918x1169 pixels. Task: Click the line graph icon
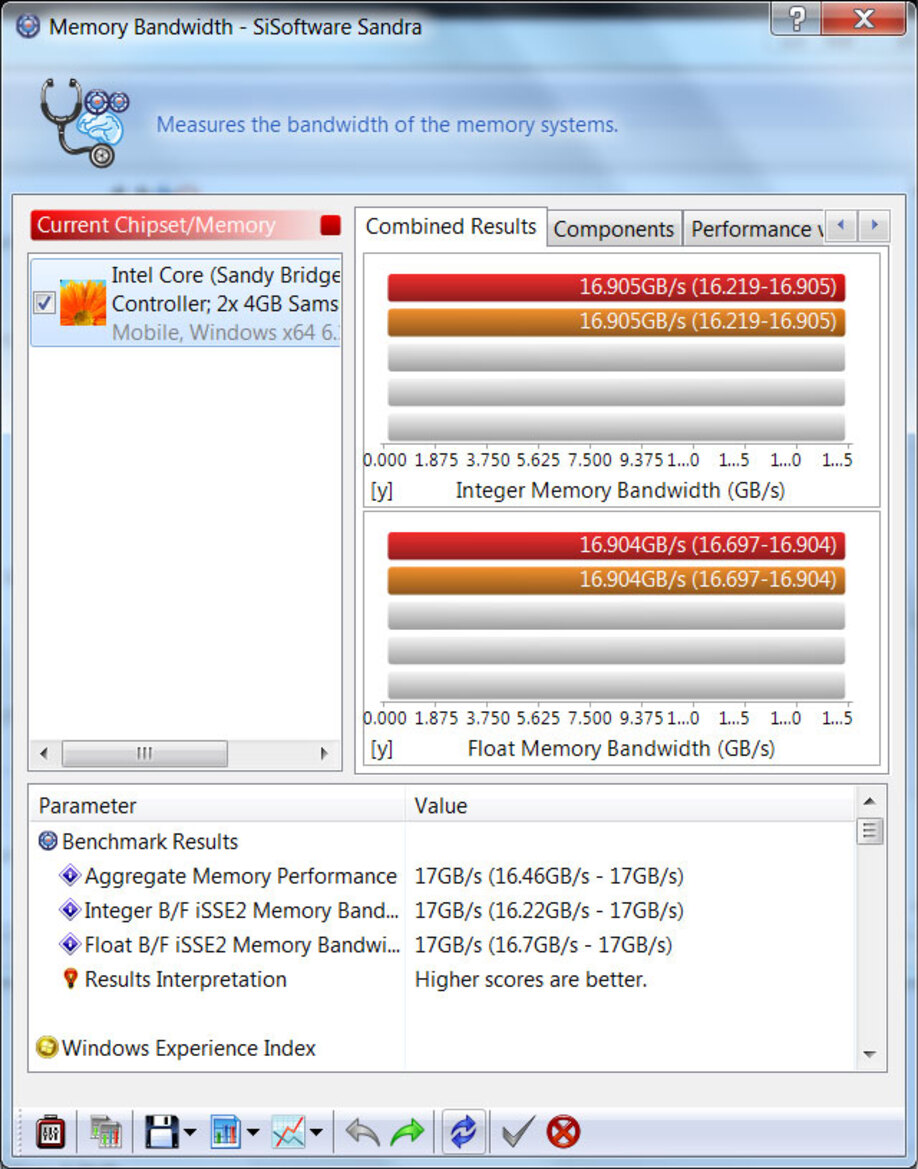click(289, 1132)
